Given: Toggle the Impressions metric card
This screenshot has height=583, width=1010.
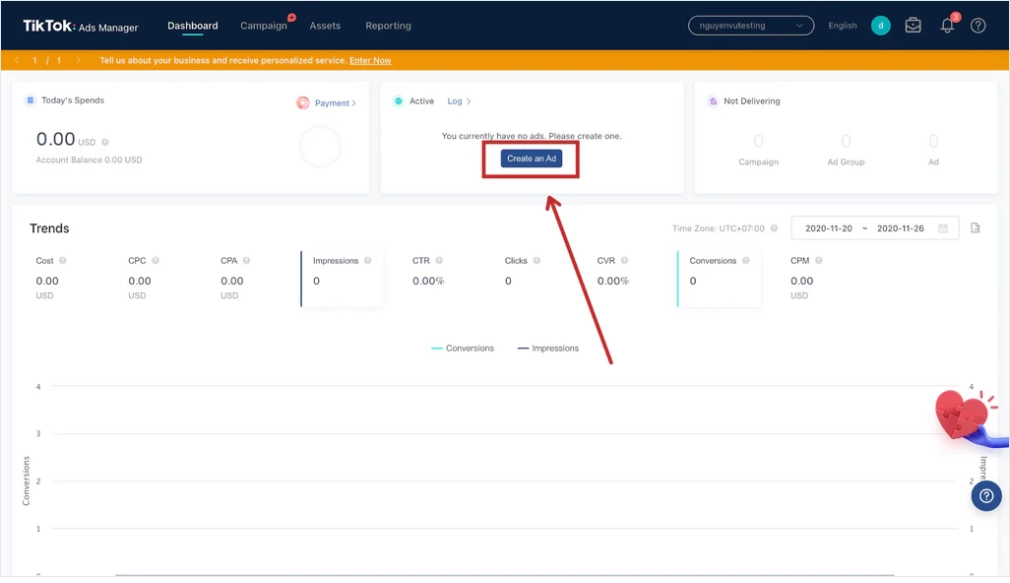Looking at the screenshot, I should click(342, 278).
